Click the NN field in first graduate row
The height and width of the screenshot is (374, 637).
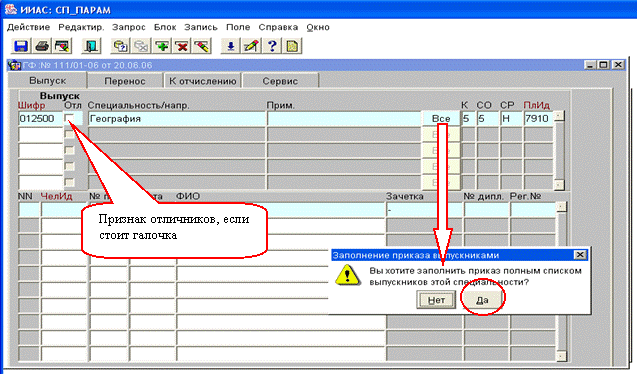[28, 210]
